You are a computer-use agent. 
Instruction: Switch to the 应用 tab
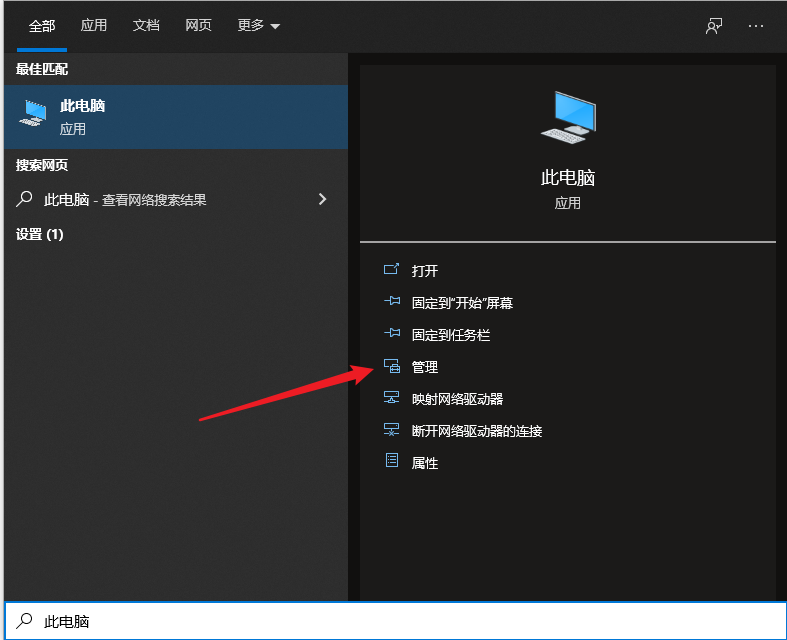click(93, 25)
